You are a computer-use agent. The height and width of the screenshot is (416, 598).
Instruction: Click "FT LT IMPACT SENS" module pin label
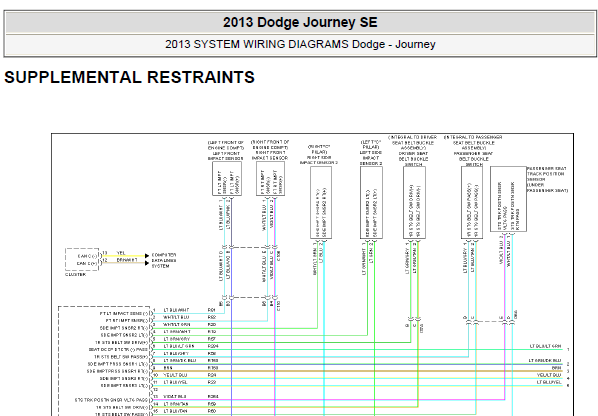pyautogui.click(x=124, y=313)
